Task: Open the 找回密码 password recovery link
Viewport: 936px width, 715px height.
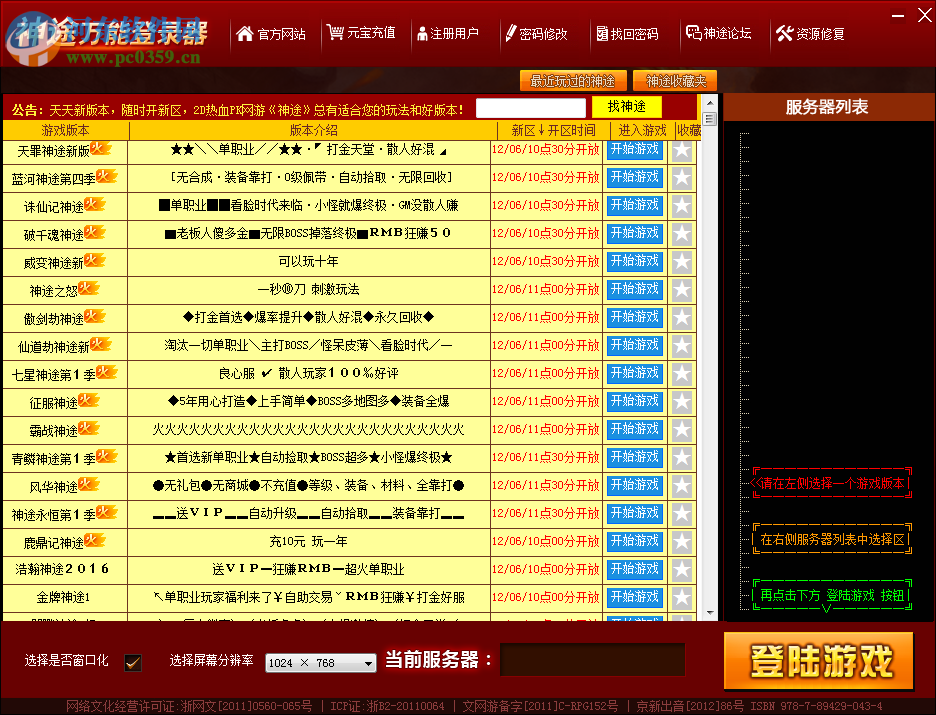Action: click(x=627, y=33)
